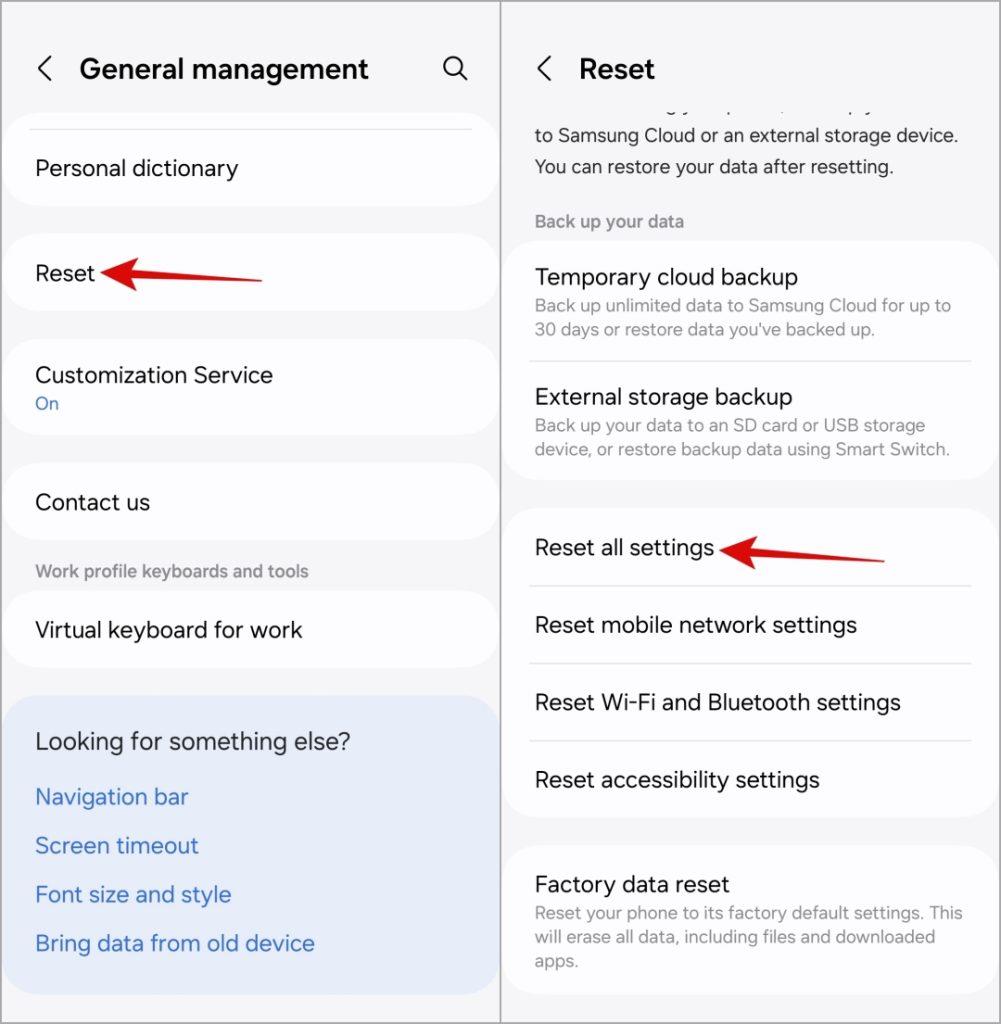The image size is (1001, 1024).
Task: Tap Contact us
Action: pos(251,502)
